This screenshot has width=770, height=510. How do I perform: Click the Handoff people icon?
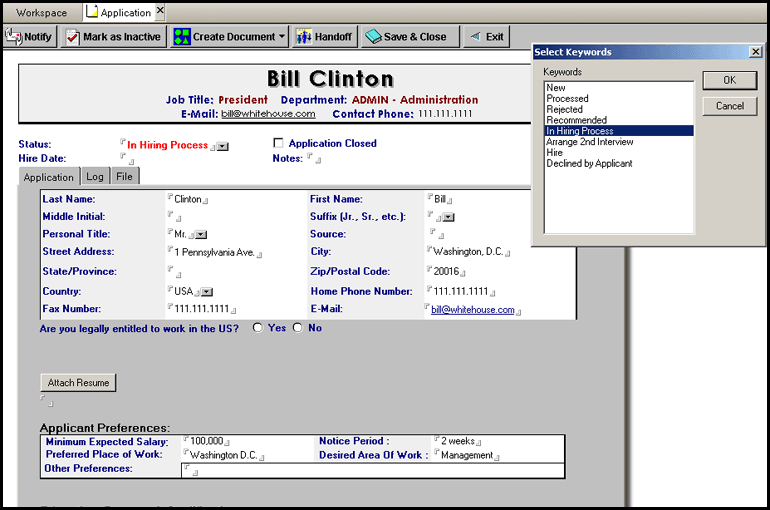[303, 37]
